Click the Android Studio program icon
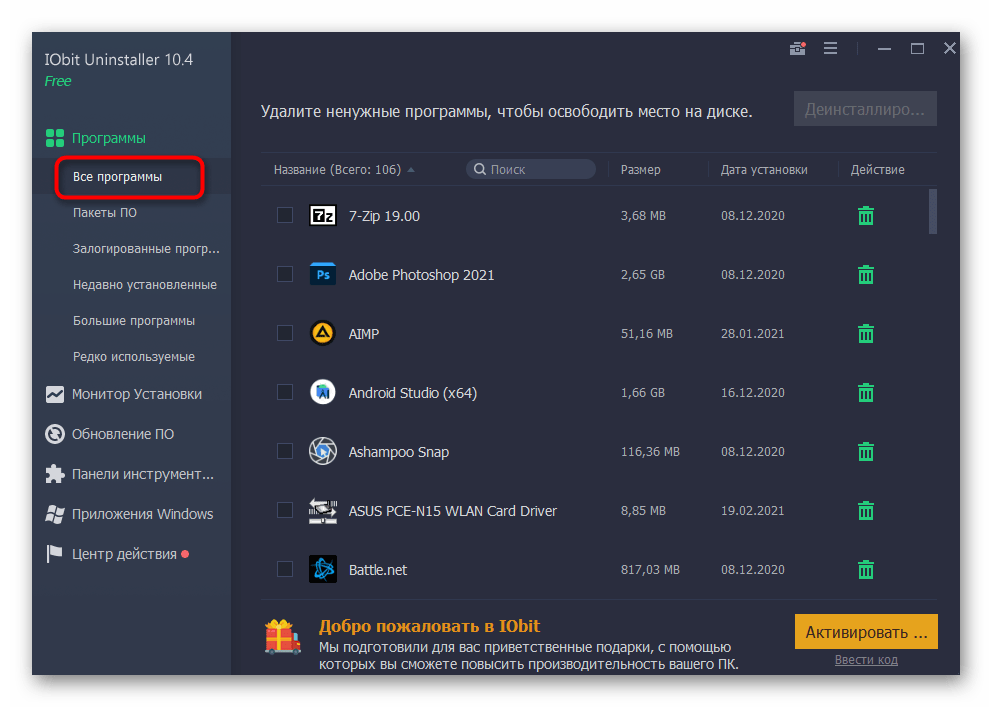992x707 pixels. (x=323, y=393)
